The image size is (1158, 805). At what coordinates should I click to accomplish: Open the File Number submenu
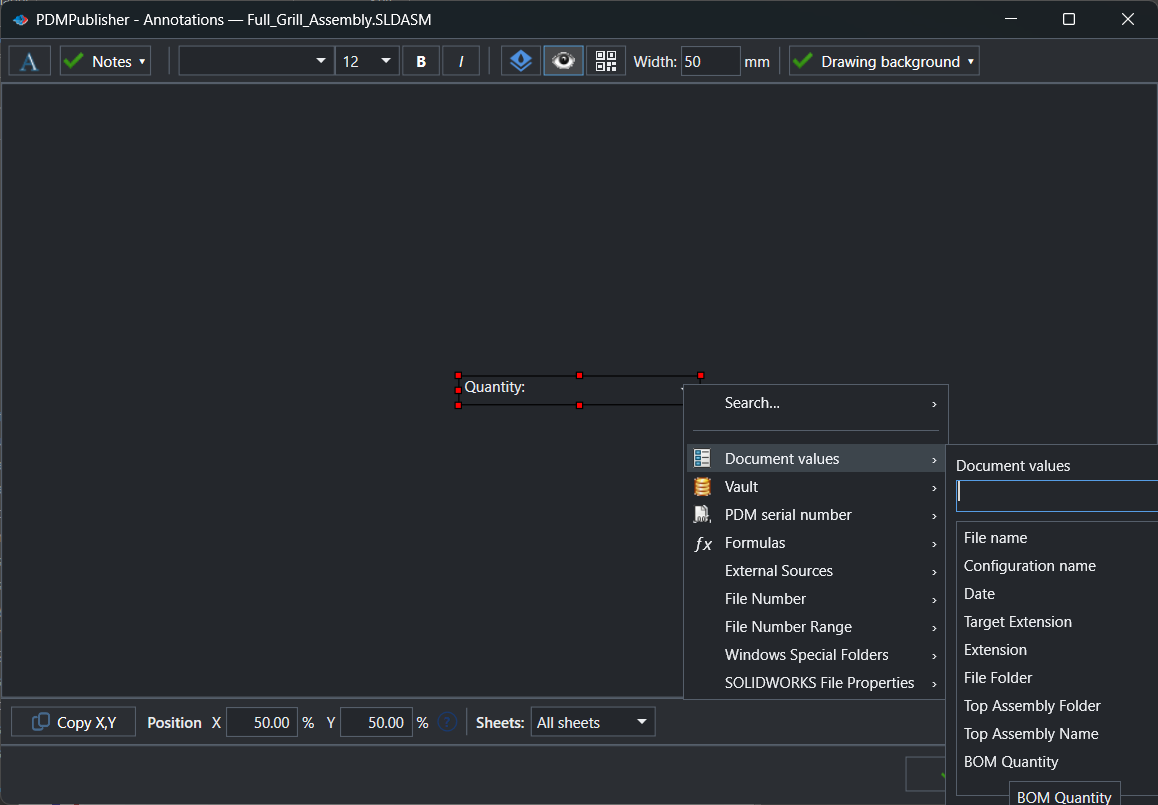tap(815, 599)
